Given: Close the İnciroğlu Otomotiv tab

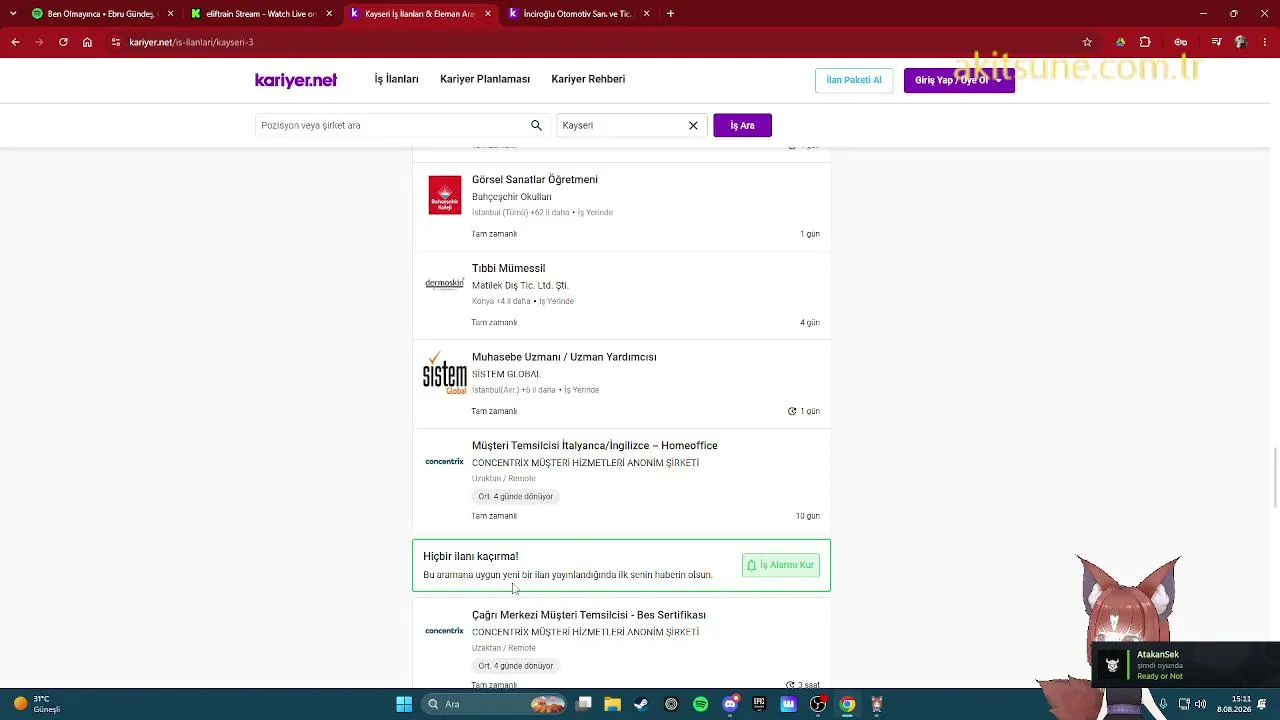Looking at the screenshot, I should click(647, 14).
